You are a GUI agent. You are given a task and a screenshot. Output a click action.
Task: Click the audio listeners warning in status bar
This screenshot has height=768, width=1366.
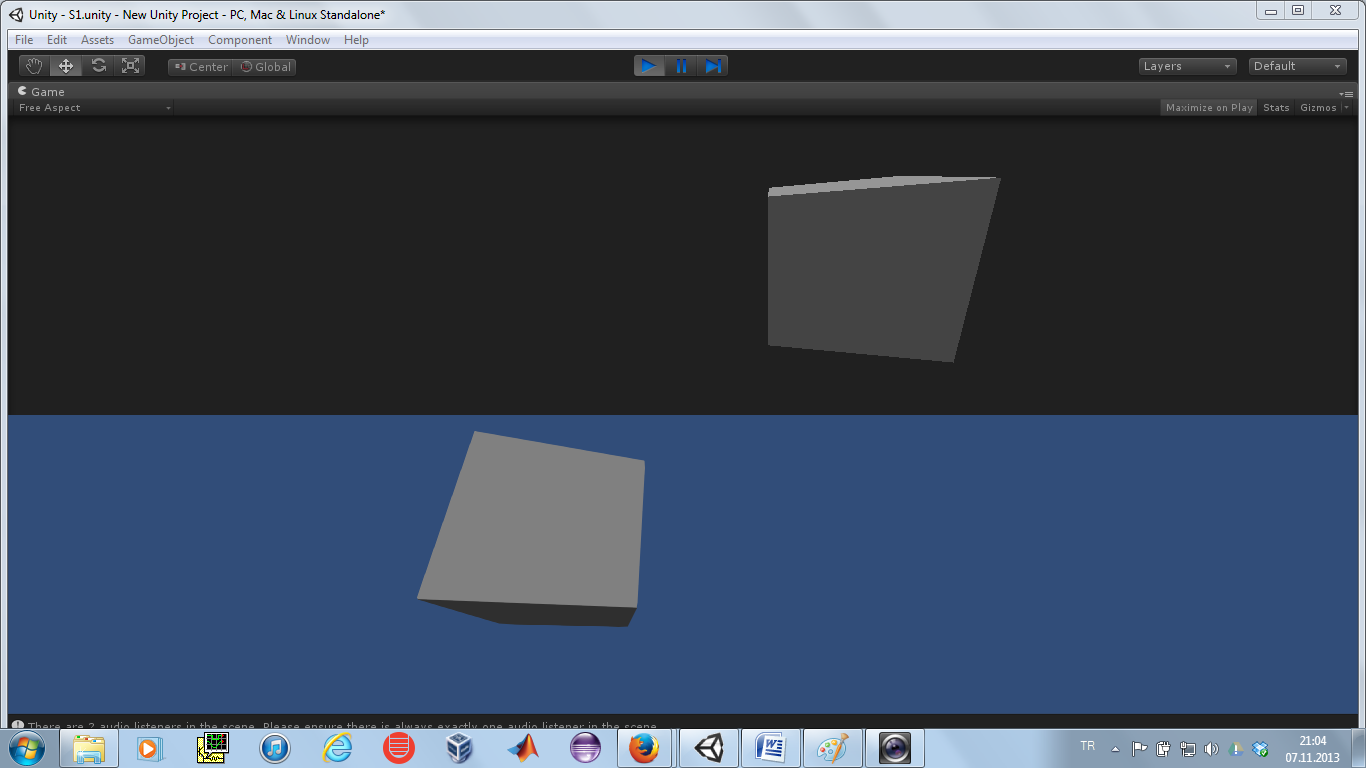click(x=340, y=725)
